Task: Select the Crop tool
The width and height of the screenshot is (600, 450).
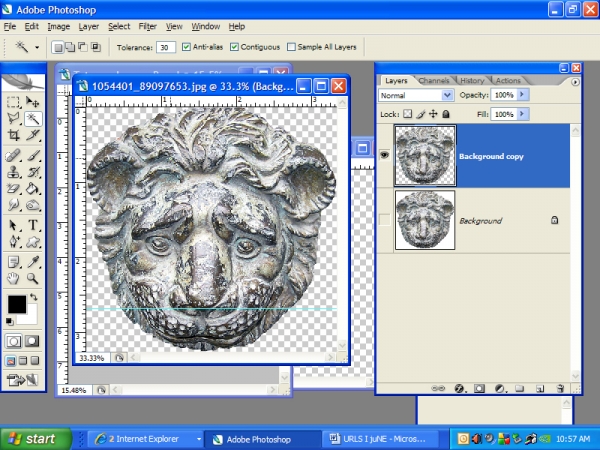Action: pos(13,135)
